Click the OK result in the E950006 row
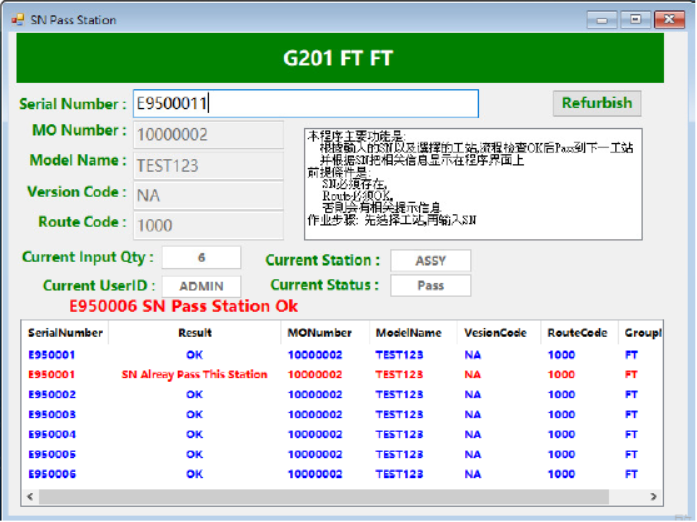This screenshot has height=522, width=697. (x=195, y=474)
